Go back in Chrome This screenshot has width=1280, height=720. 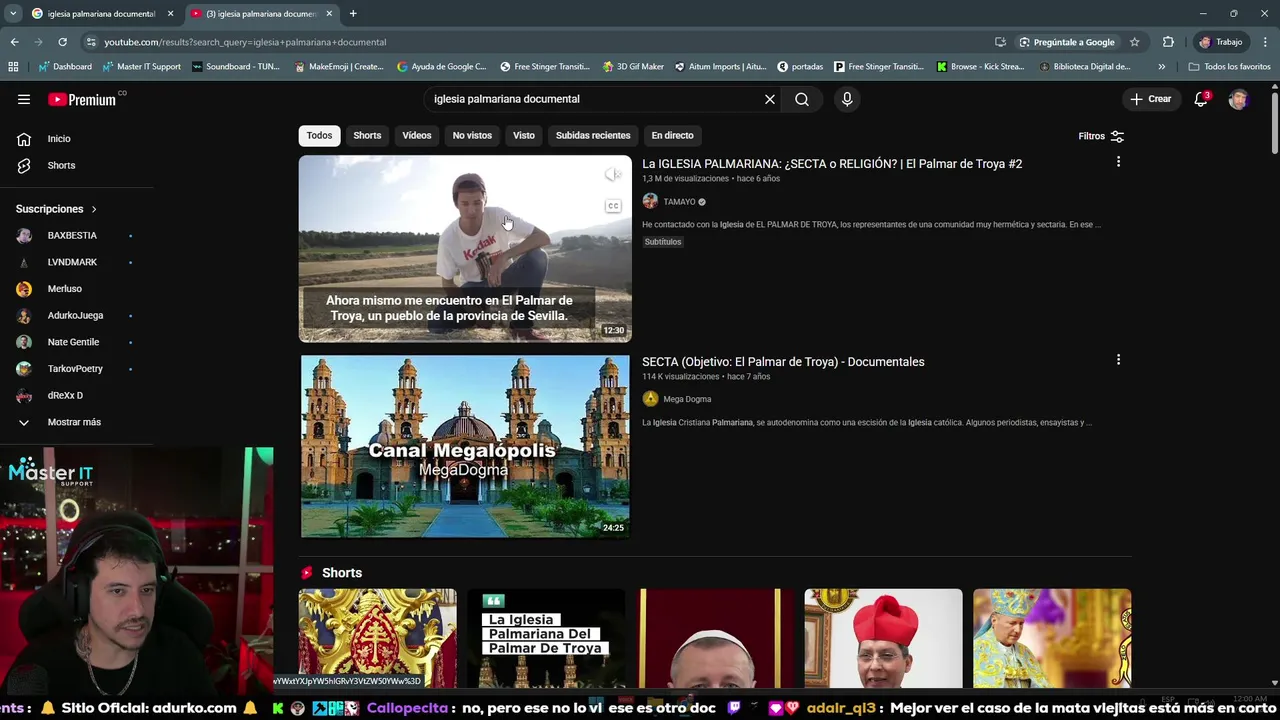pyautogui.click(x=14, y=42)
